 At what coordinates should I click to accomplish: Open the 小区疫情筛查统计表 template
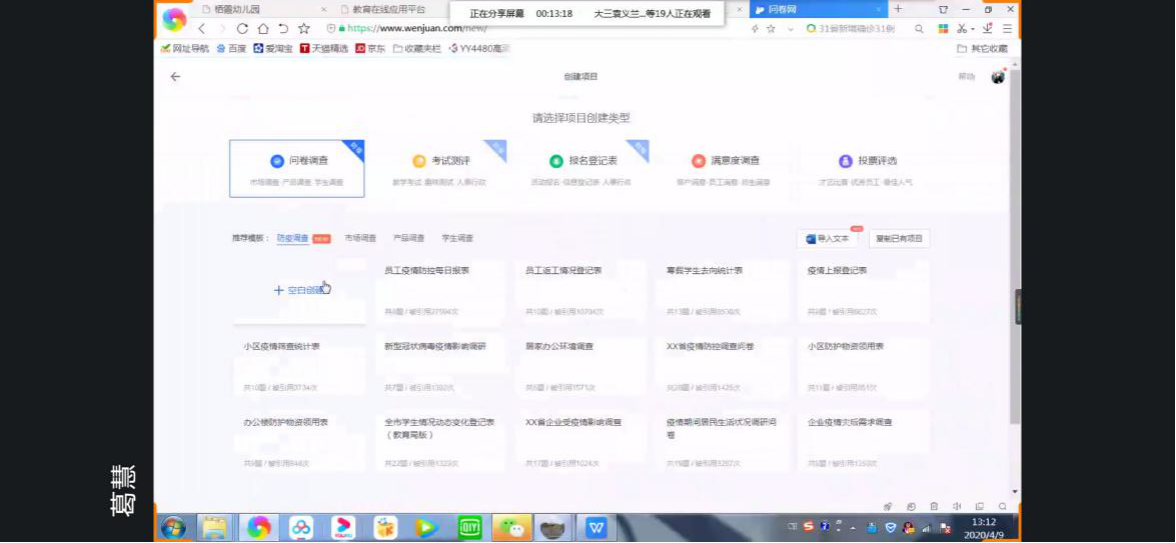300,368
